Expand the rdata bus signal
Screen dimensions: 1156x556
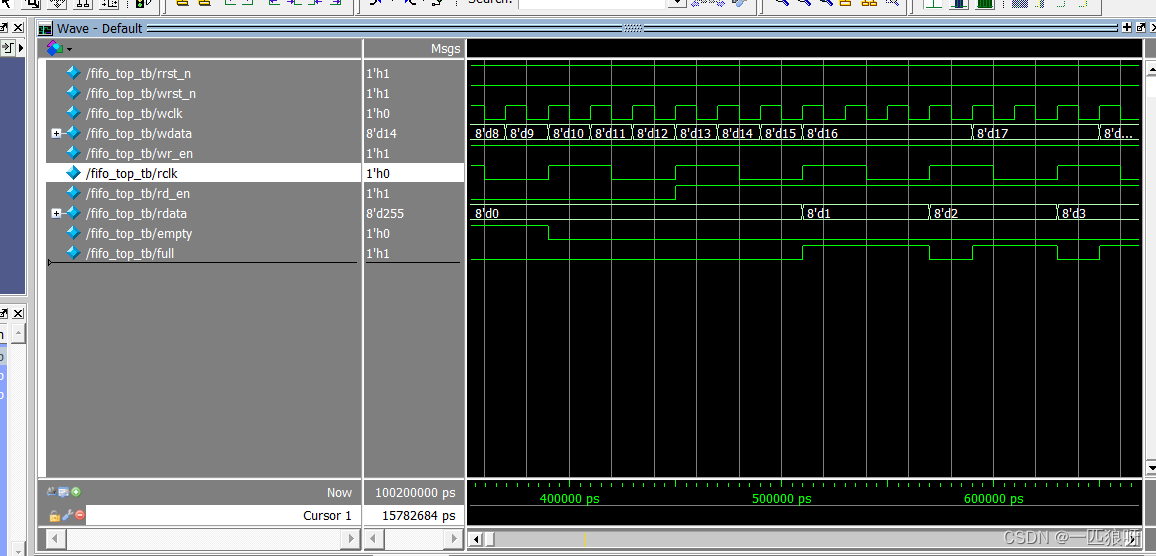(x=56, y=213)
